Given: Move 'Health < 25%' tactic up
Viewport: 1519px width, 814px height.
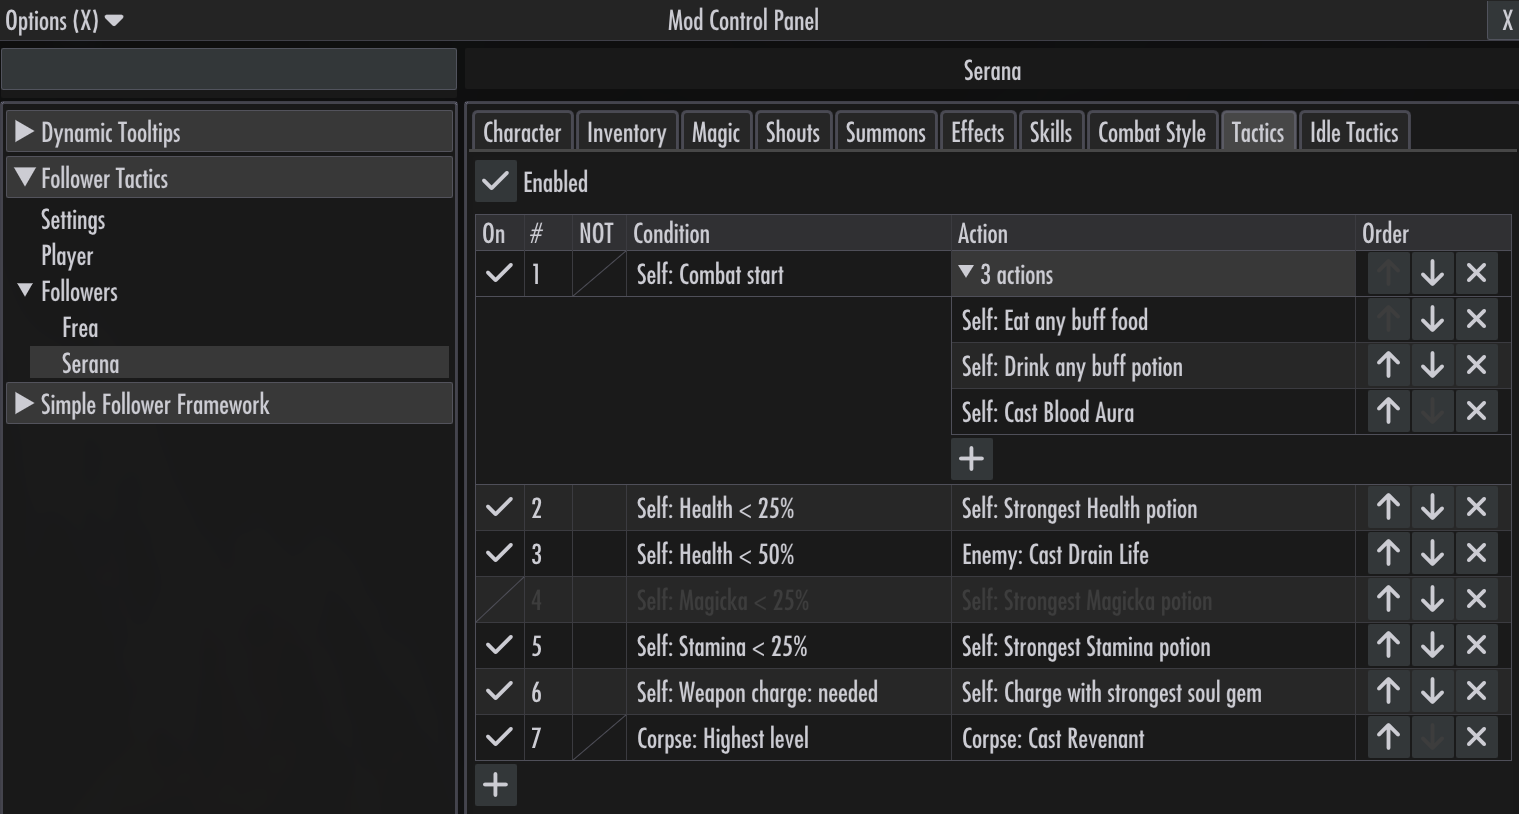Looking at the screenshot, I should pyautogui.click(x=1388, y=507).
